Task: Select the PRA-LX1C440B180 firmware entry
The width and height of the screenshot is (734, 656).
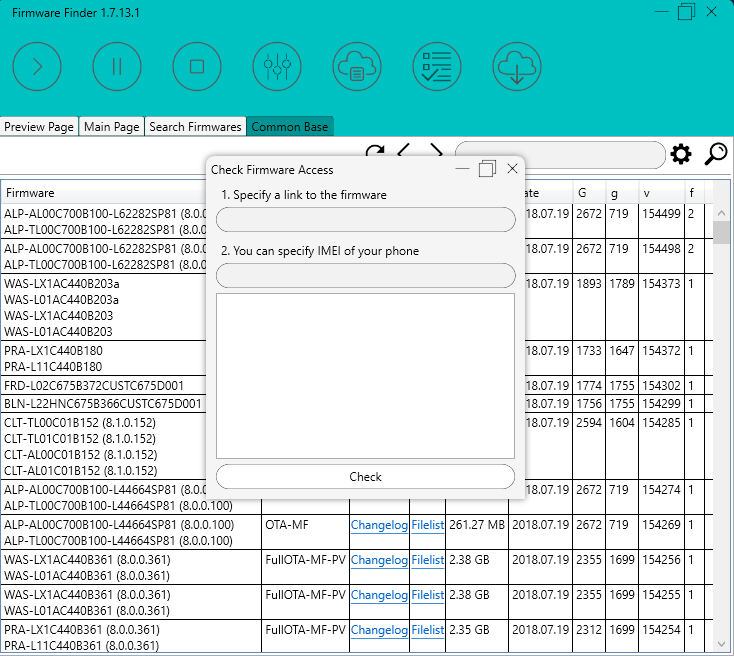Action: coord(53,351)
